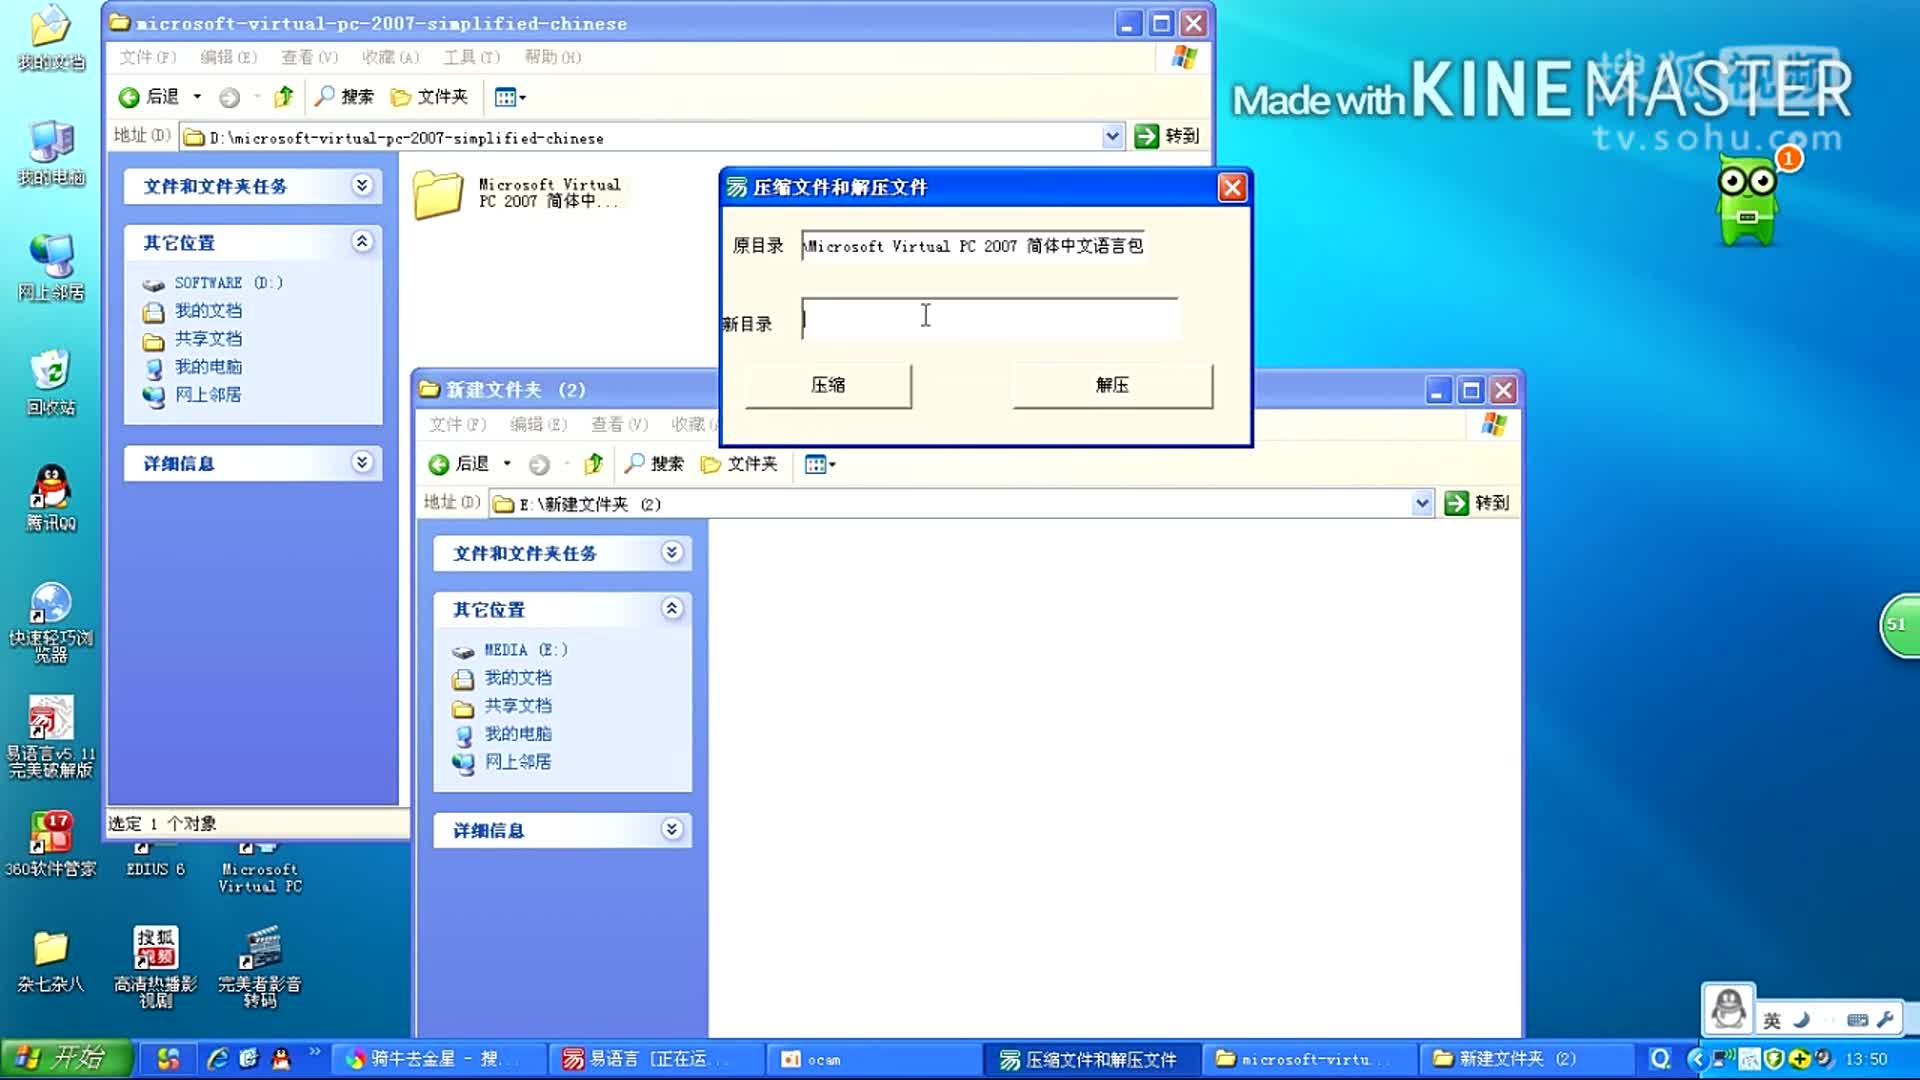Switch to ocam taskbar item
The width and height of the screenshot is (1920, 1080).
(x=872, y=1059)
